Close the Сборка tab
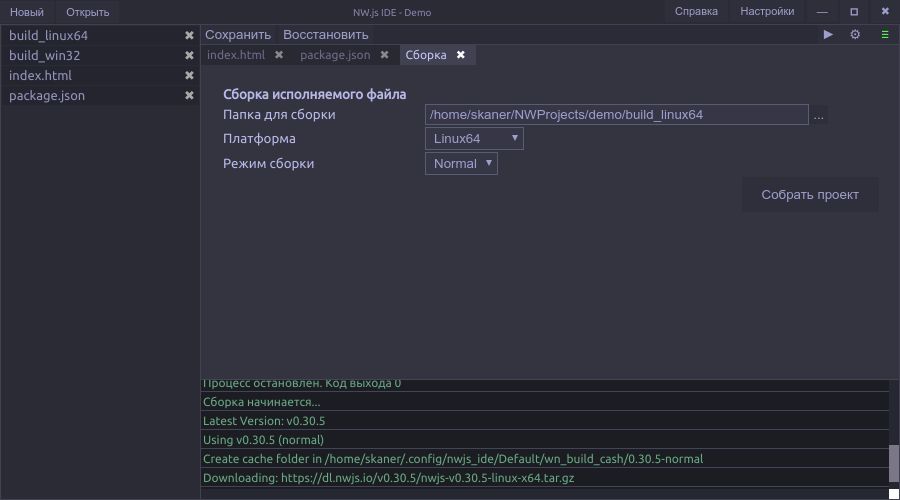This screenshot has width=900, height=500. [461, 55]
